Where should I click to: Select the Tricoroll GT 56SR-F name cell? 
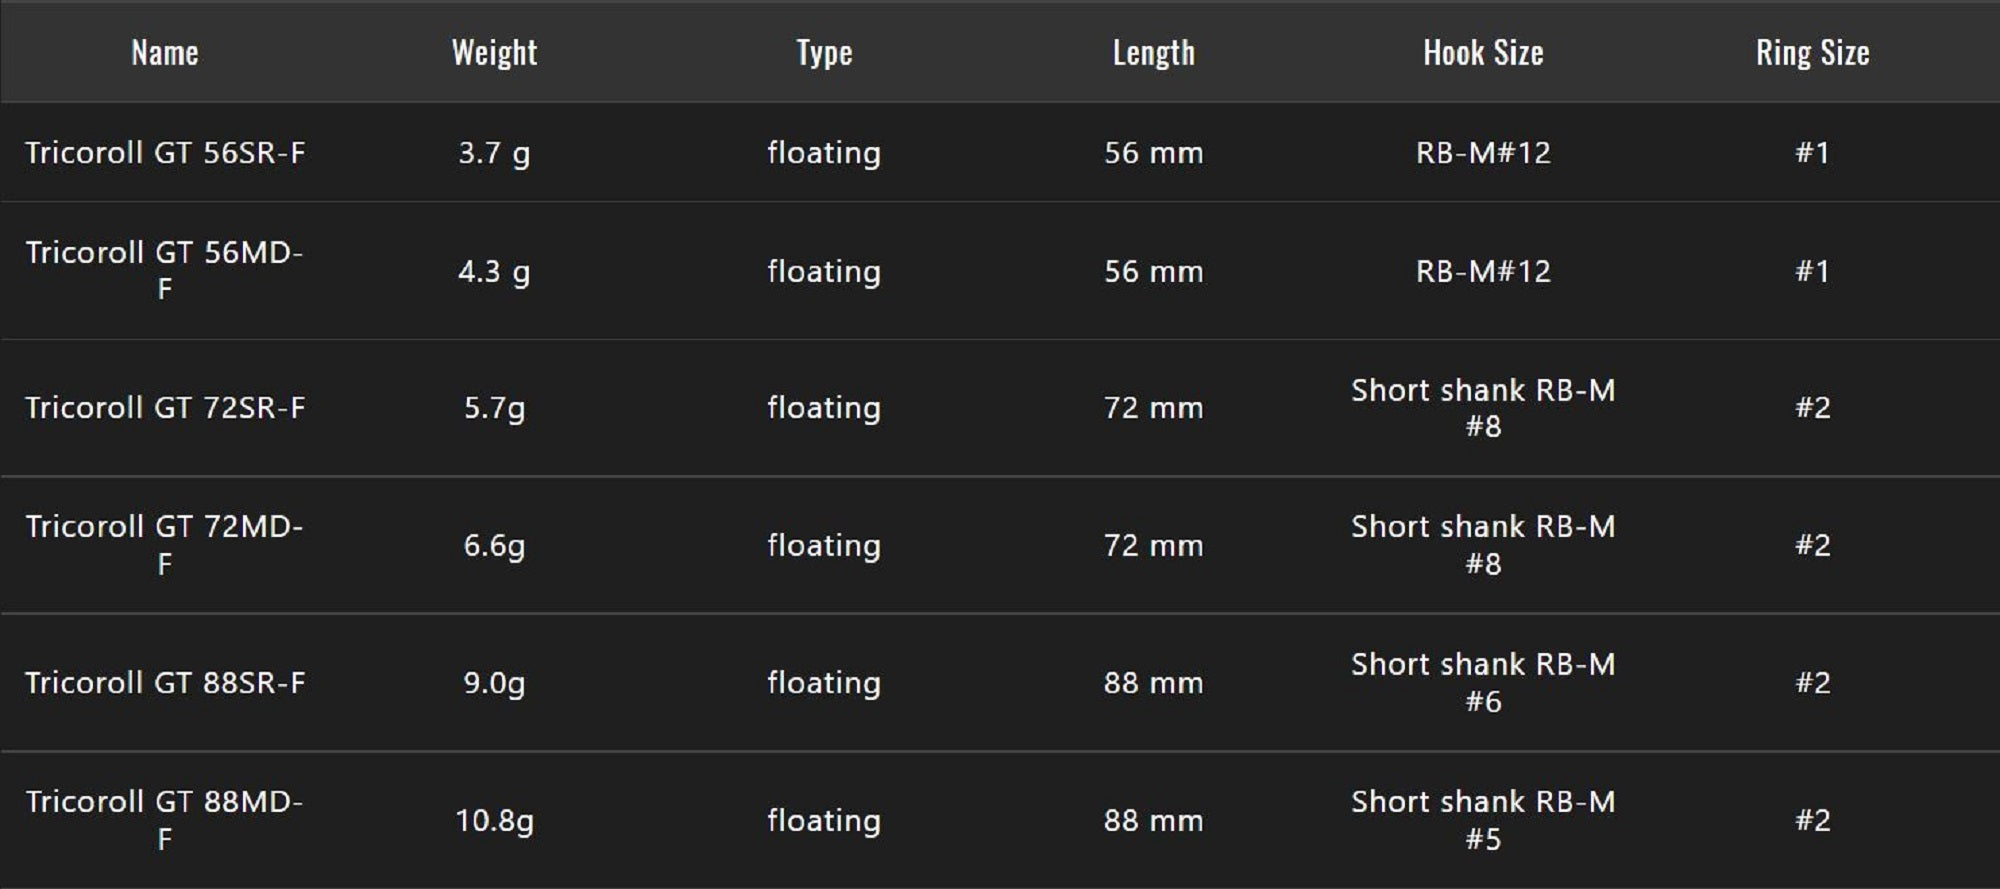tap(165, 153)
